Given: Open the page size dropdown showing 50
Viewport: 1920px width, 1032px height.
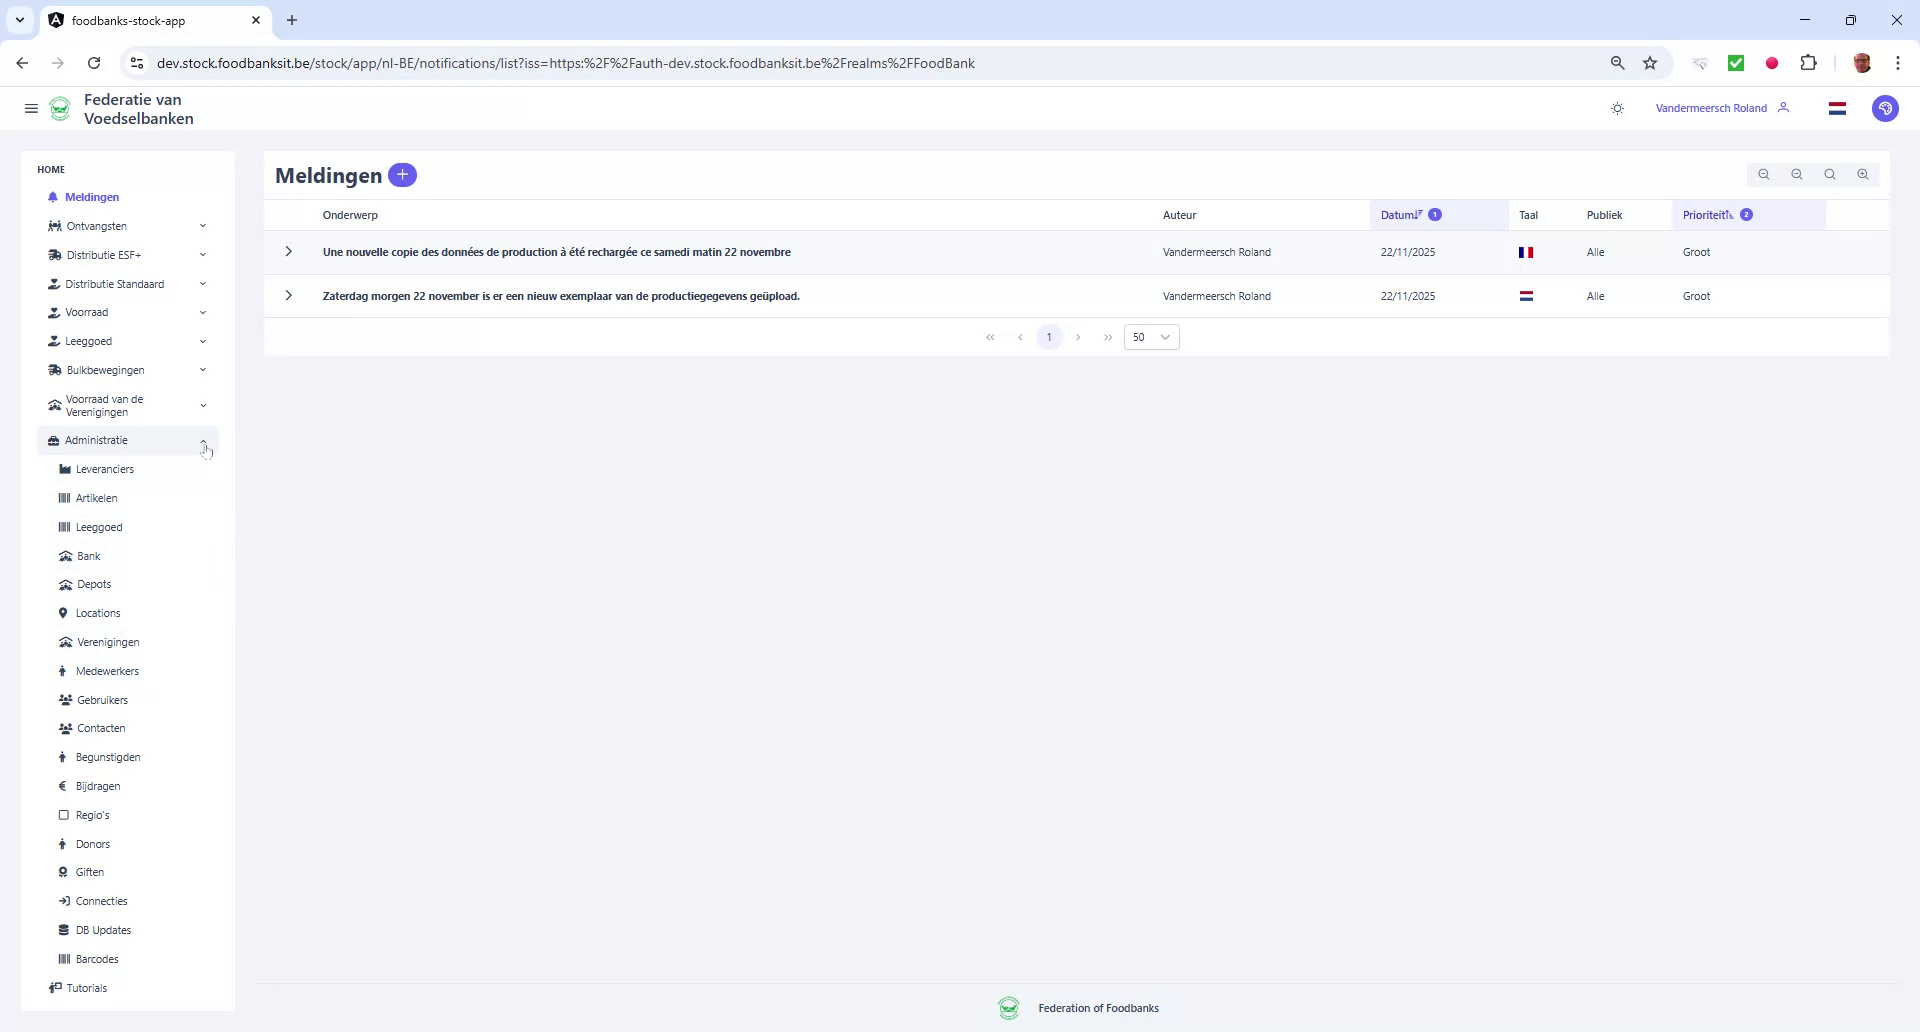Looking at the screenshot, I should coord(1151,337).
